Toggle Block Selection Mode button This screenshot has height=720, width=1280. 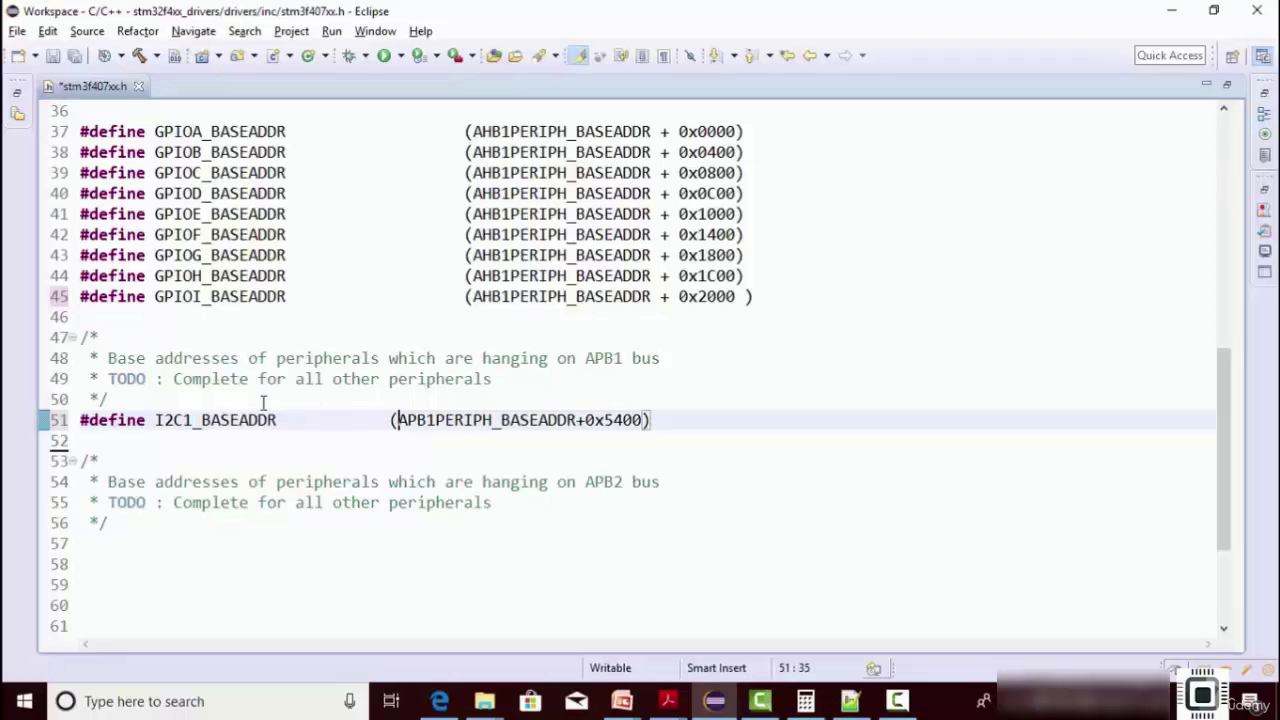[642, 56]
